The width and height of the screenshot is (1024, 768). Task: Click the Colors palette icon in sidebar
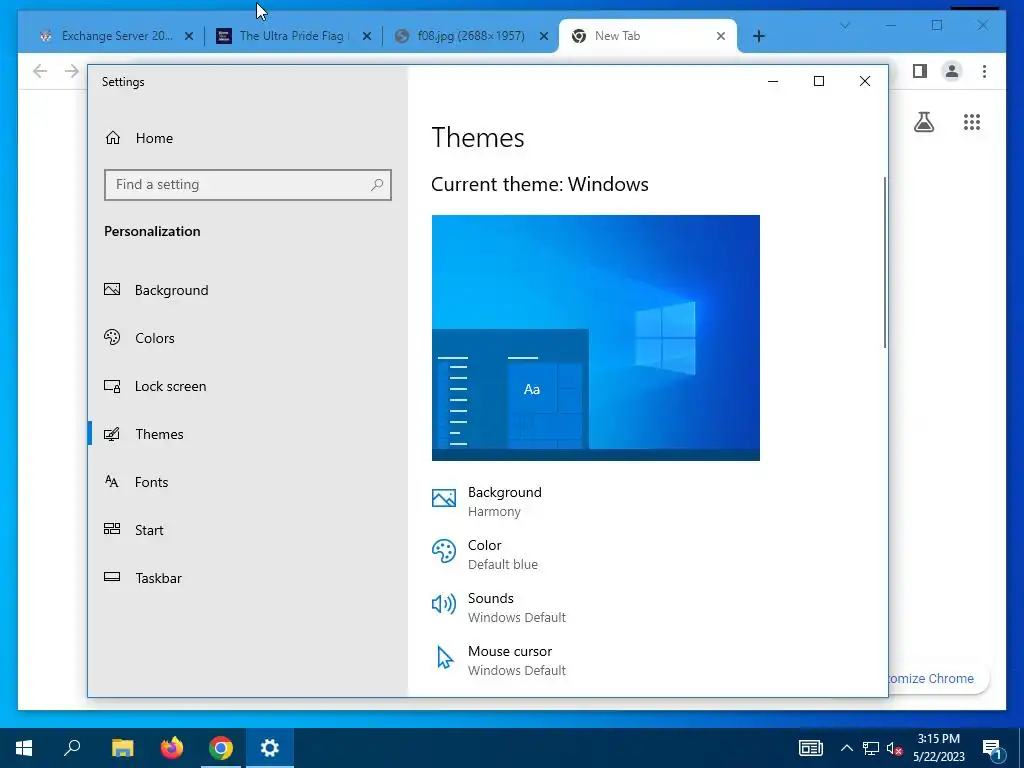112,337
